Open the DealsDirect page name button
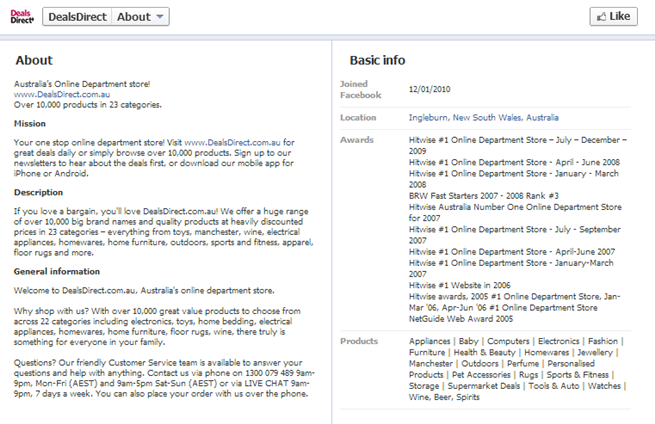Image resolution: width=655 pixels, height=424 pixels. click(77, 17)
